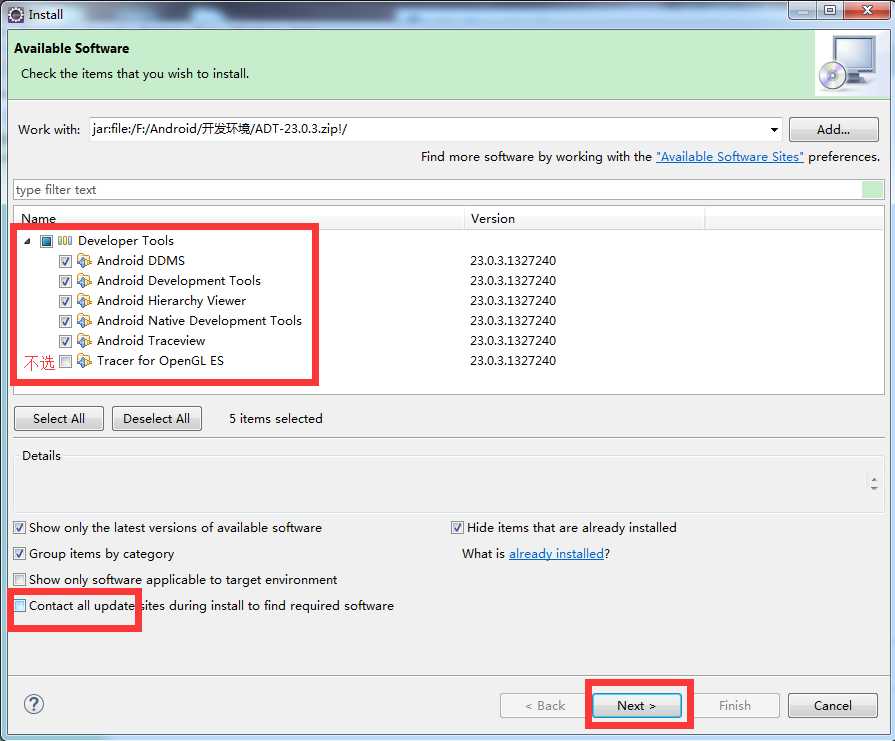Click the Next > button
The image size is (895, 741).
[637, 706]
